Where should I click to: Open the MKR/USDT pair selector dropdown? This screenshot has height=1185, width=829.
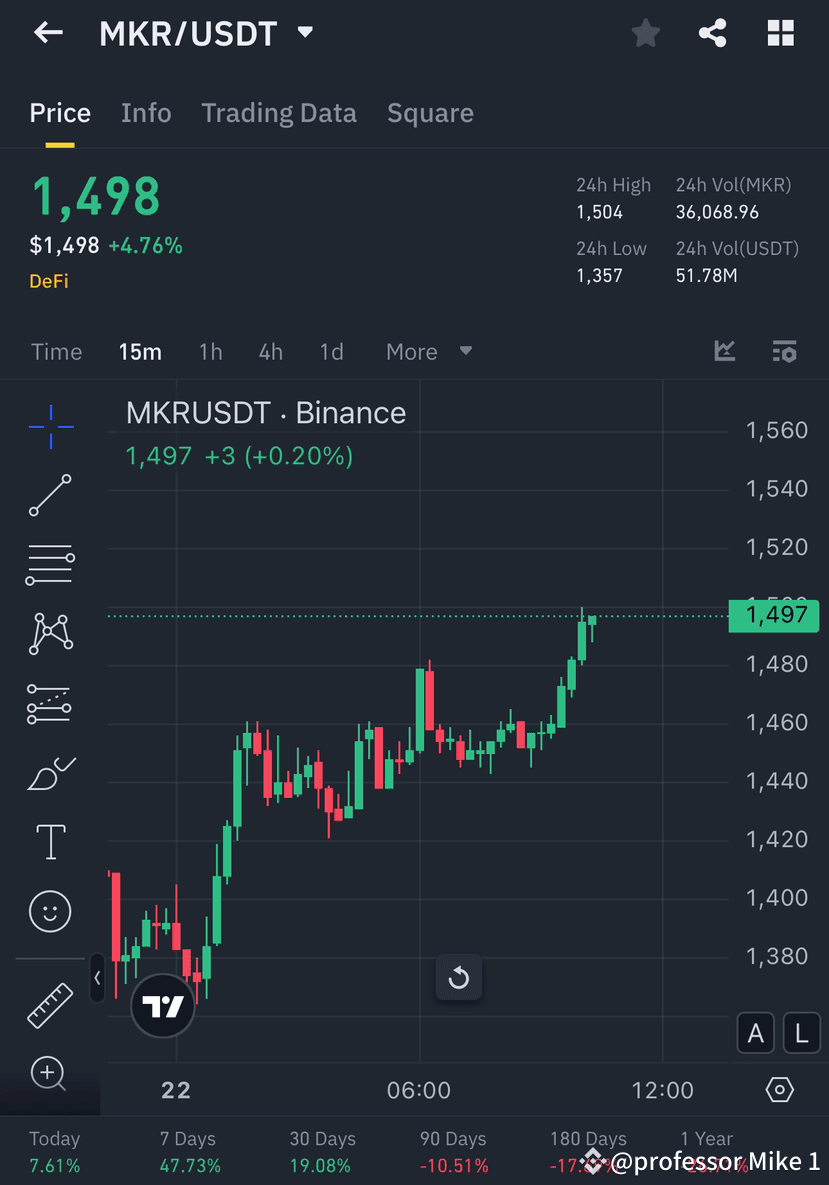[x=305, y=31]
